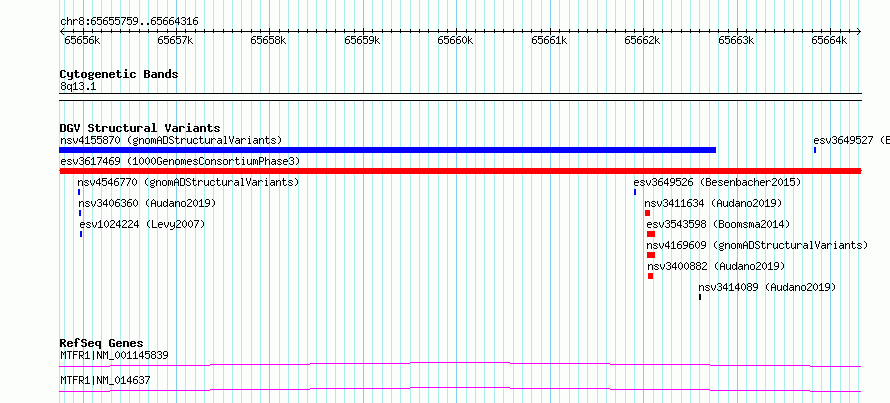This screenshot has height=403, width=890.
Task: Click the 65664k ruler tick label
Action: (829, 41)
